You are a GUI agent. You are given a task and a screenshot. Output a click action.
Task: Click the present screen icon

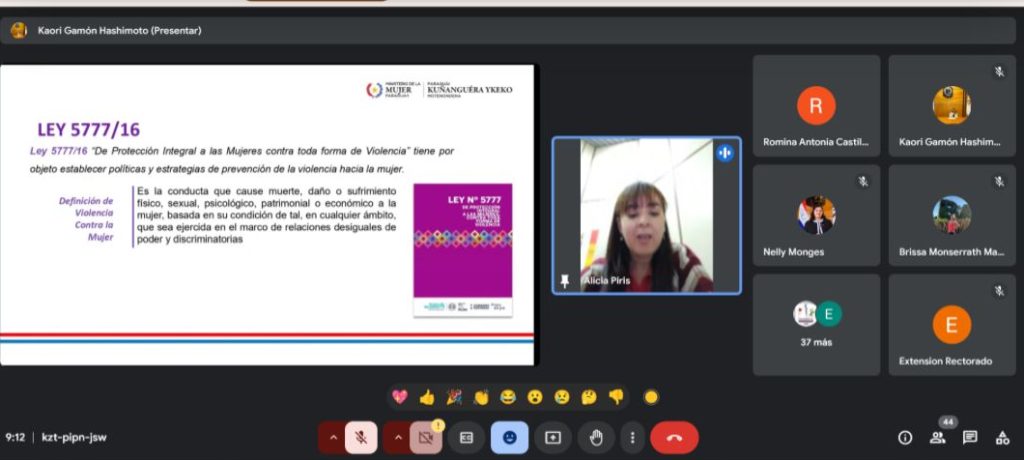[553, 437]
